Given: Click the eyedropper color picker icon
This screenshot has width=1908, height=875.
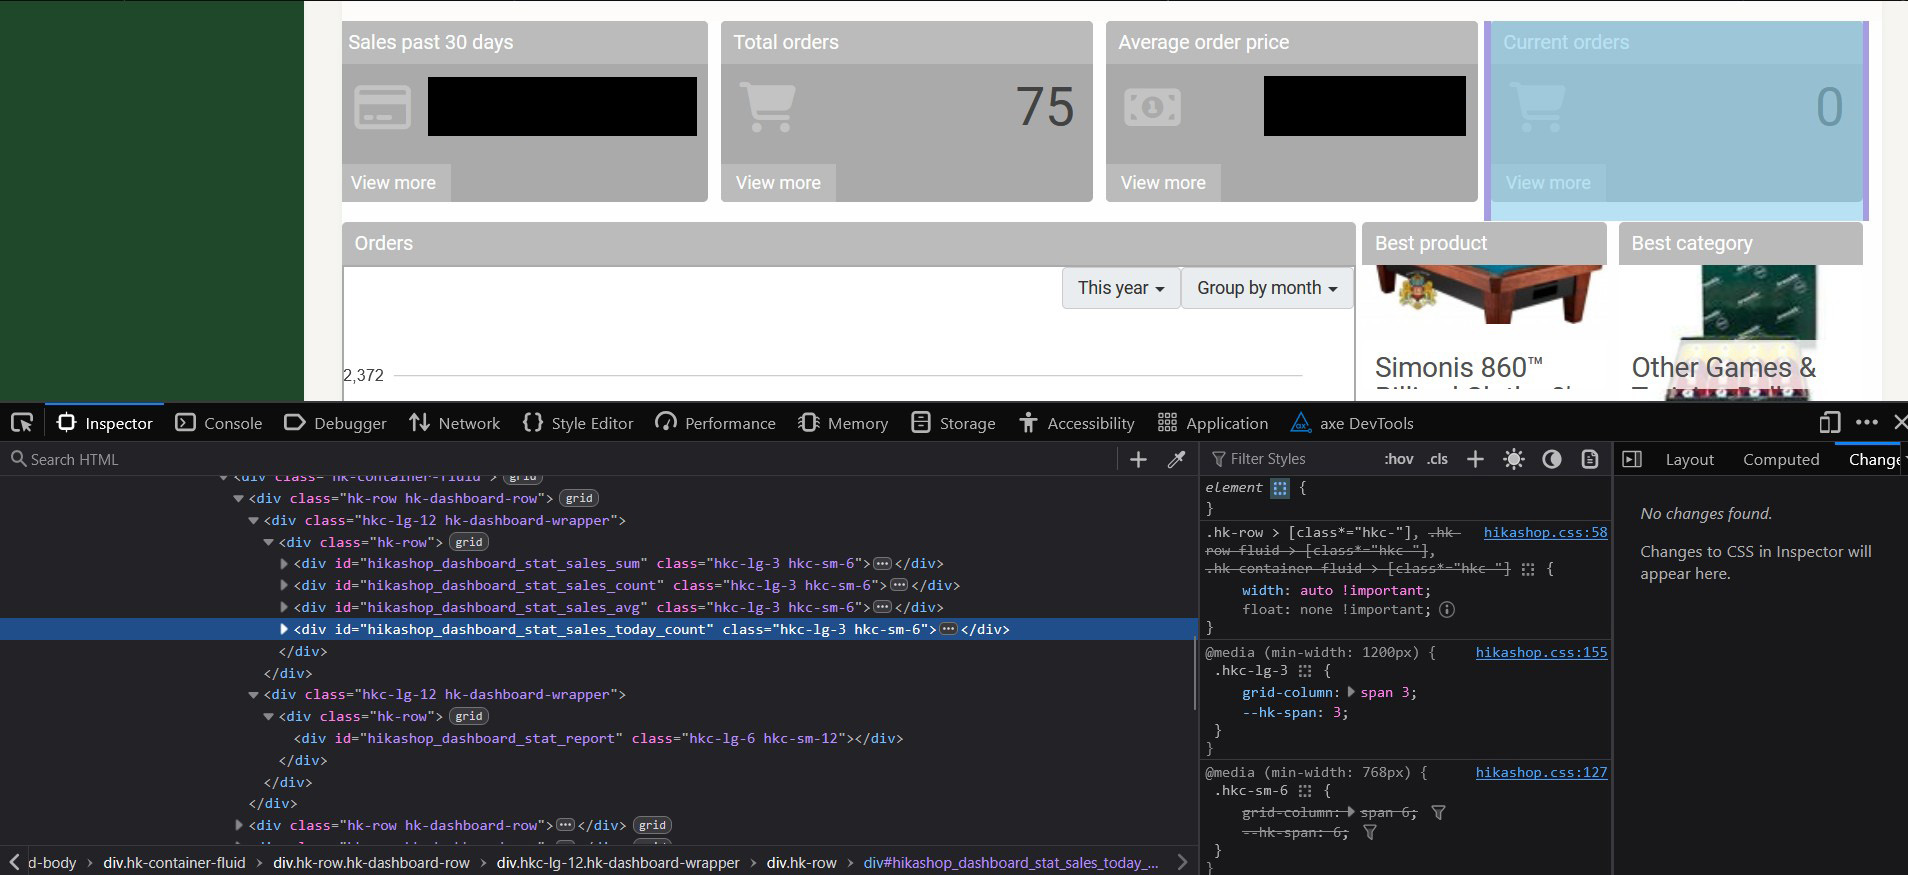Looking at the screenshot, I should coord(1176,459).
